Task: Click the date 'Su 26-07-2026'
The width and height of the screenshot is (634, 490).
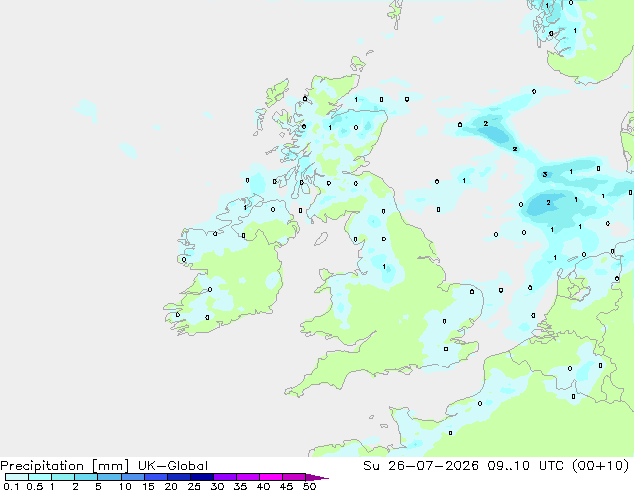Action: [421, 466]
